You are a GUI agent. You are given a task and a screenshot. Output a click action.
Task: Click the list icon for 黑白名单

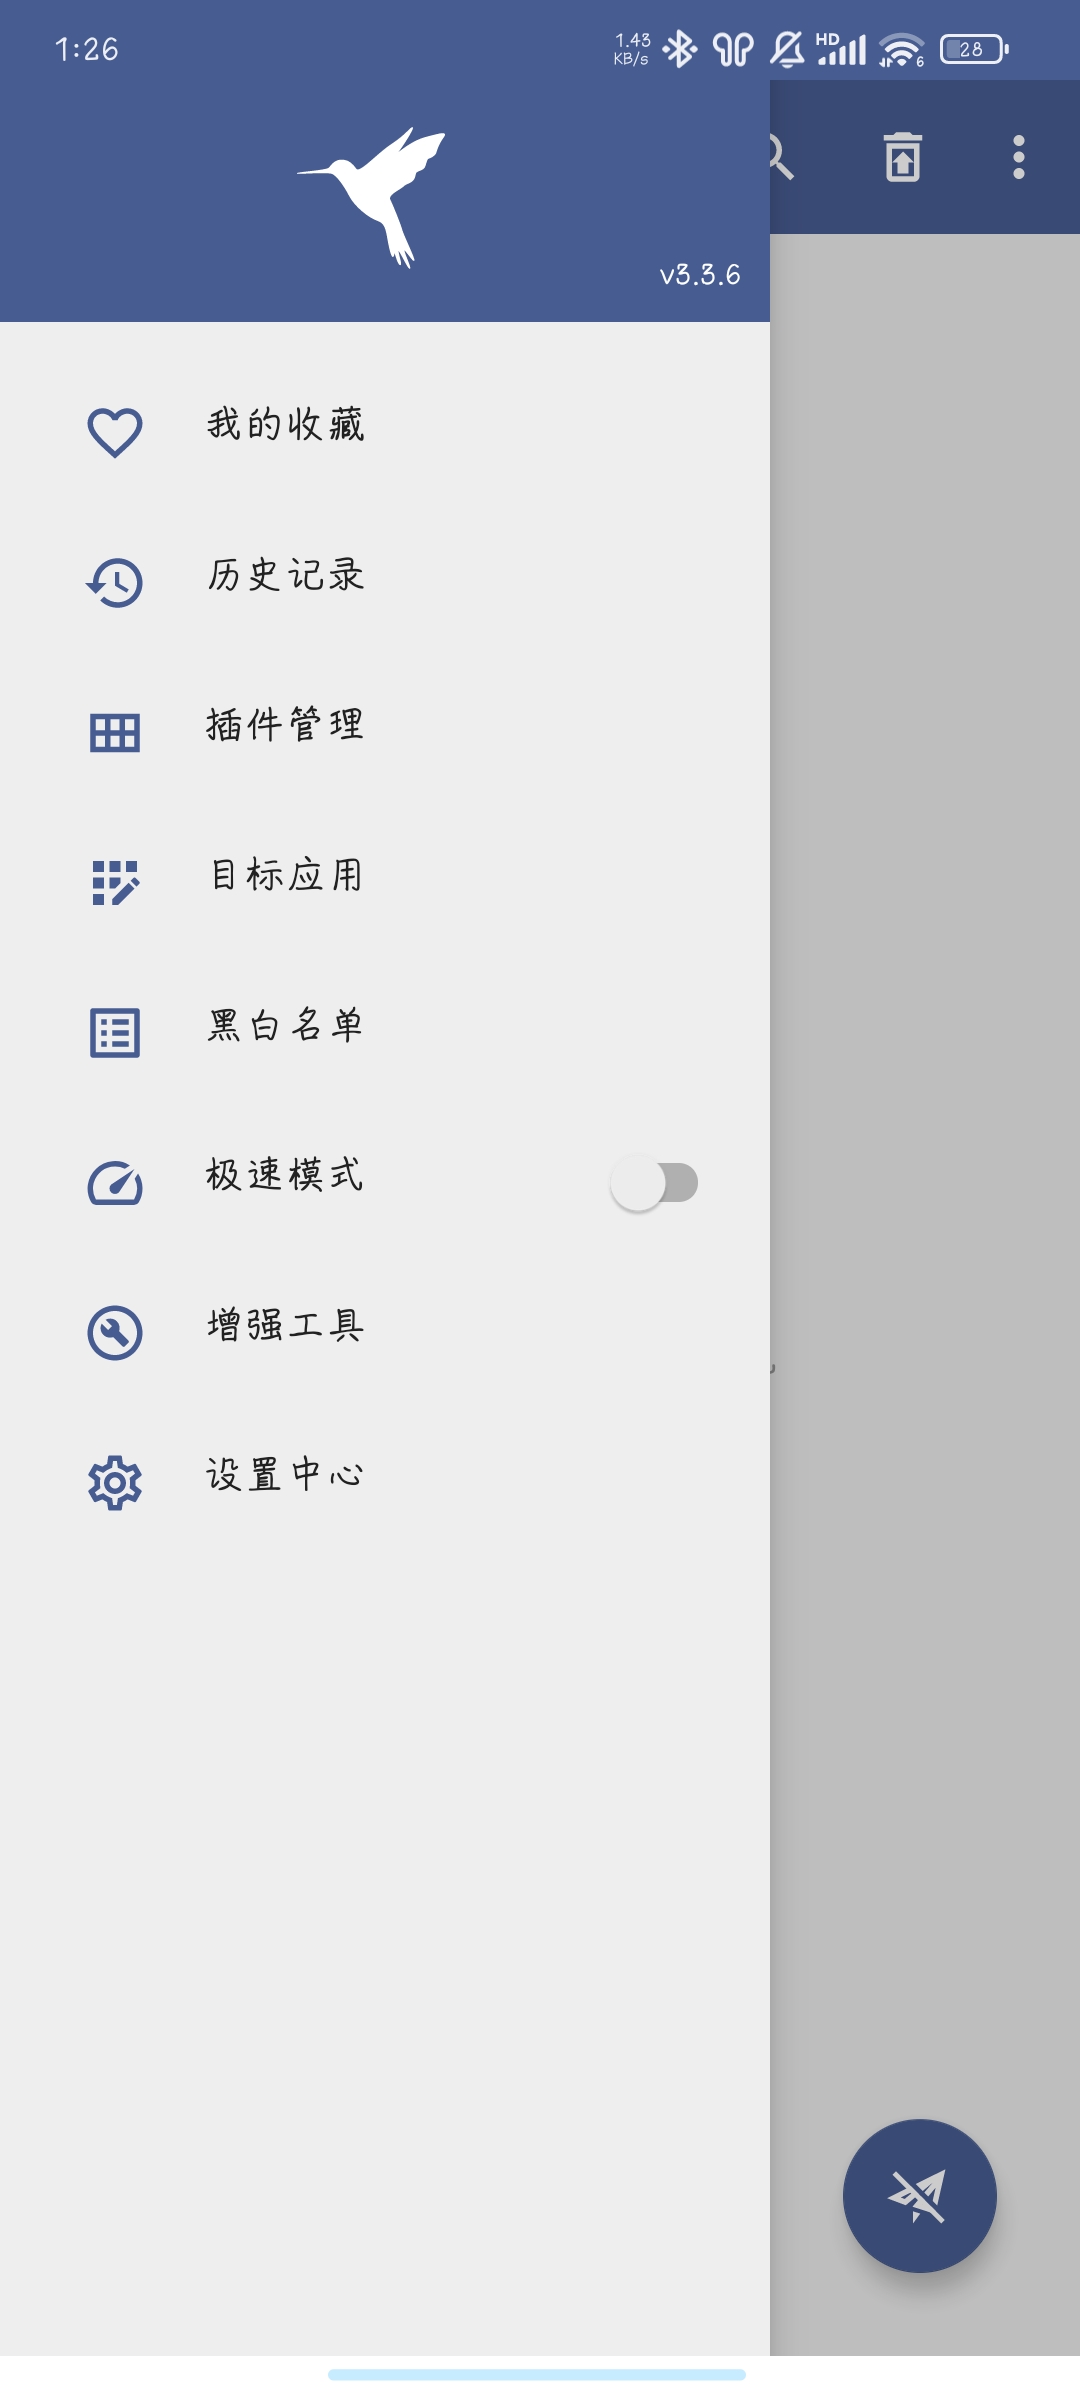point(115,1033)
